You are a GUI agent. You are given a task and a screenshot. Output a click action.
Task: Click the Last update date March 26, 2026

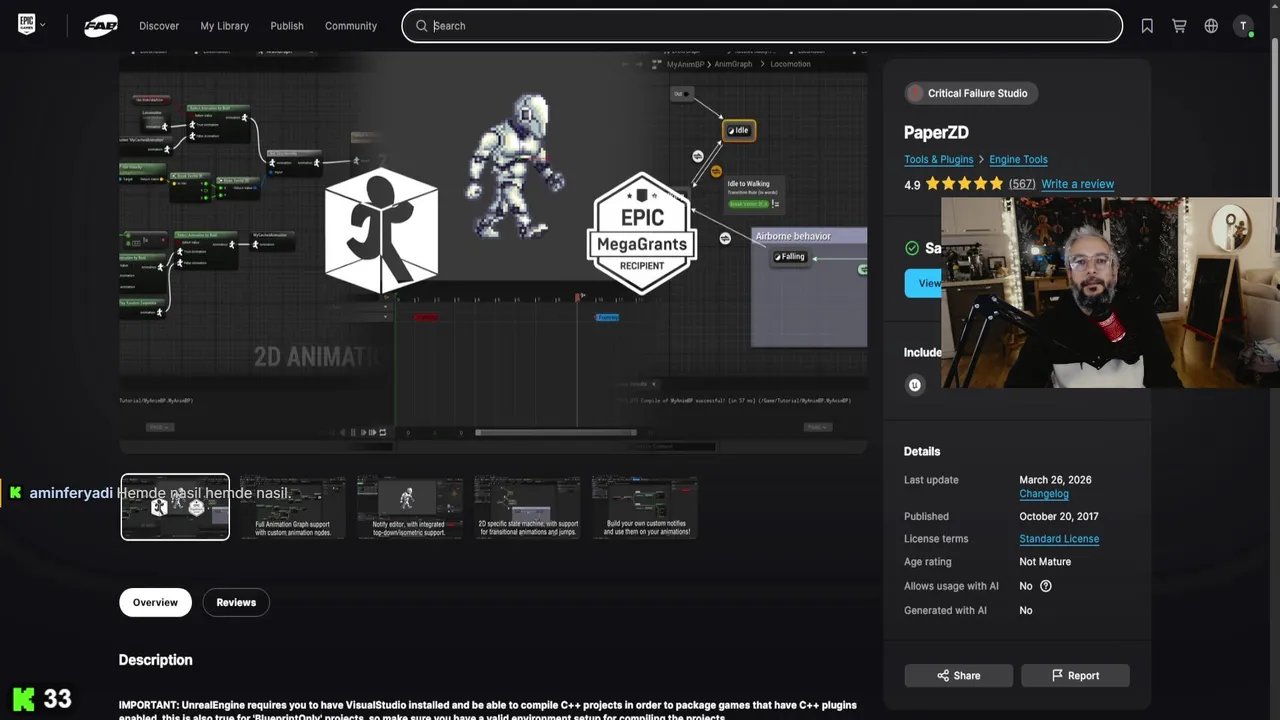pos(1055,480)
